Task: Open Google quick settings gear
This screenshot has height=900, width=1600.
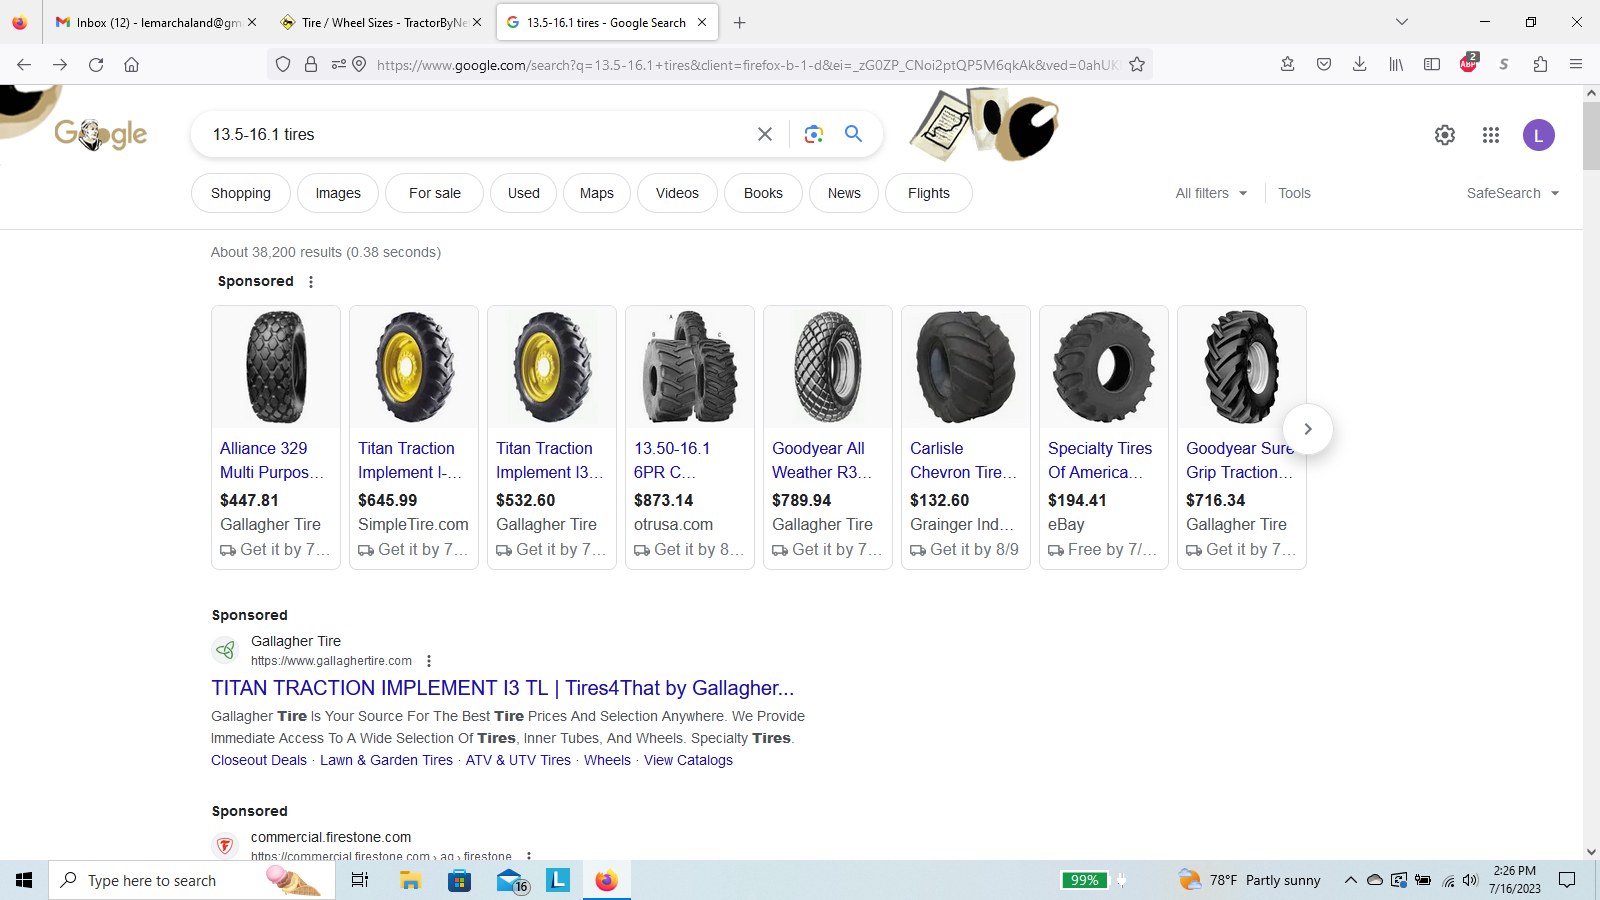Action: tap(1445, 135)
